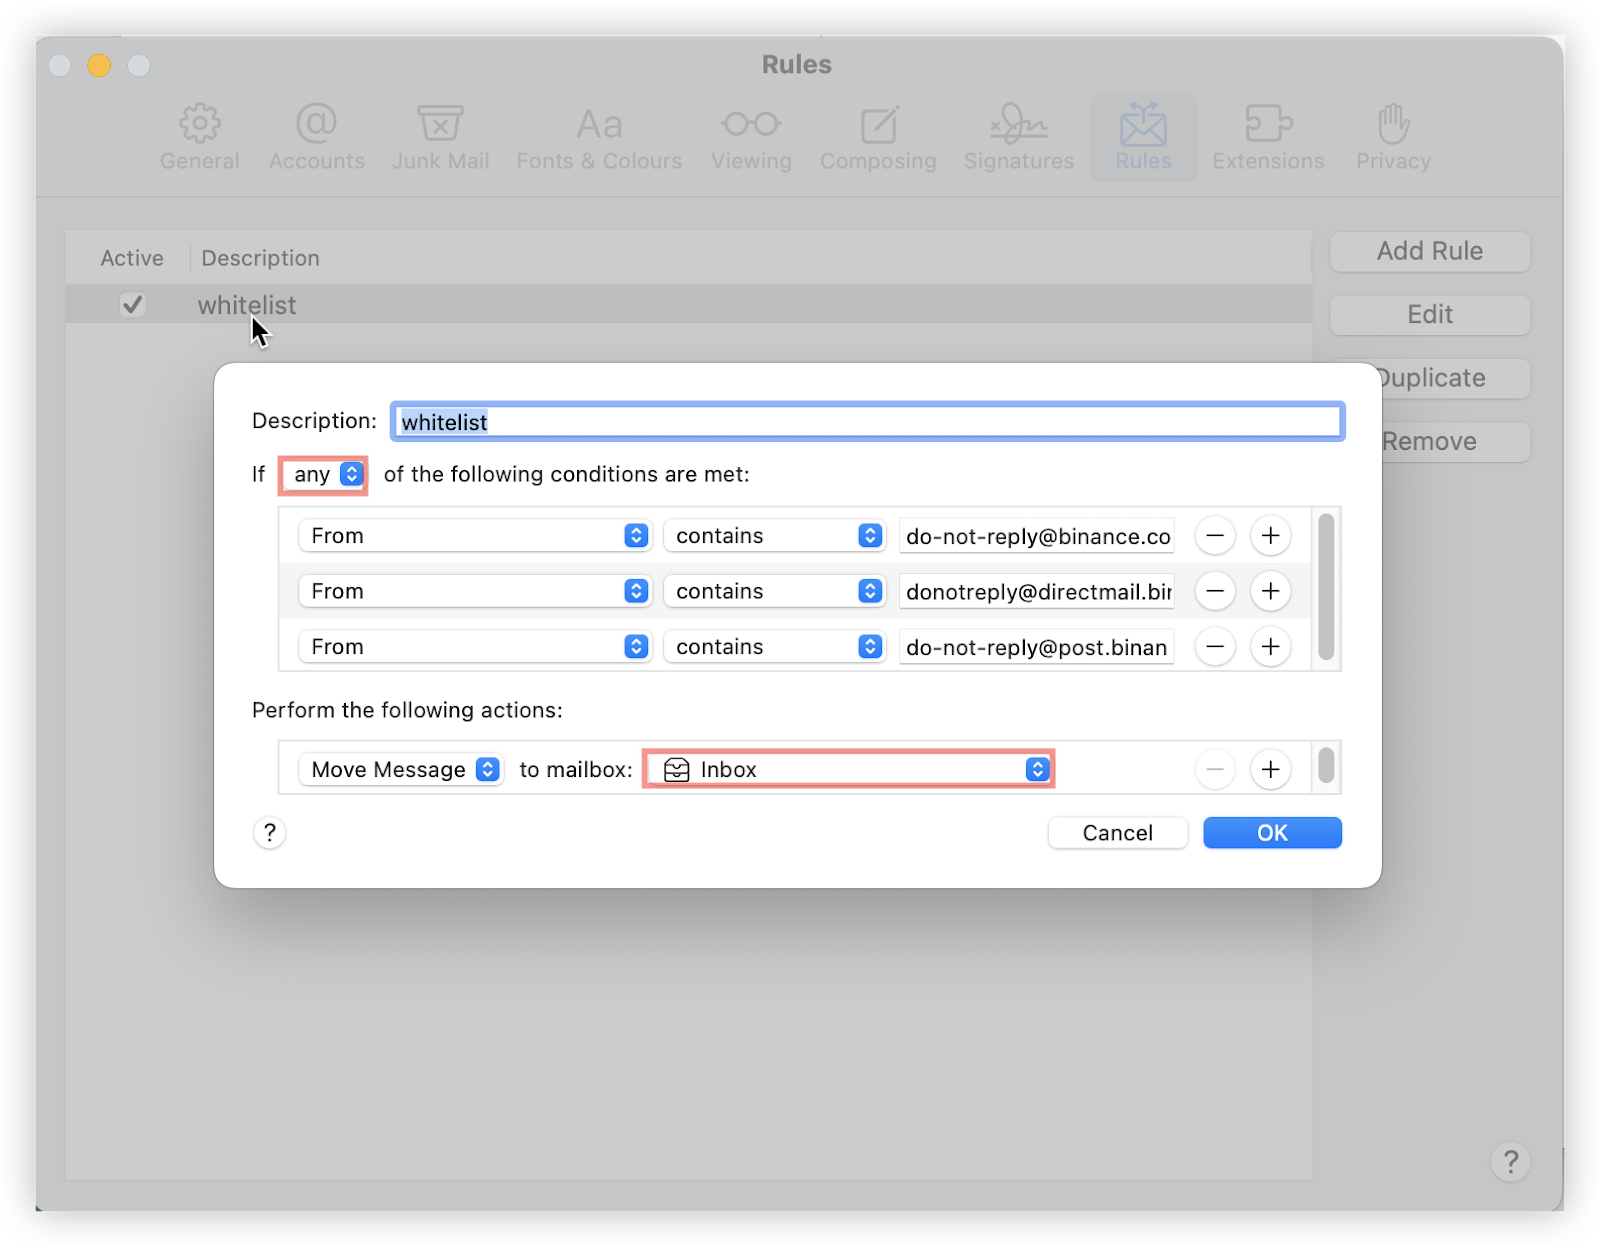Viewport: 1600px width, 1247px height.
Task: Open the Extensions puzzle icon
Action: click(1268, 124)
